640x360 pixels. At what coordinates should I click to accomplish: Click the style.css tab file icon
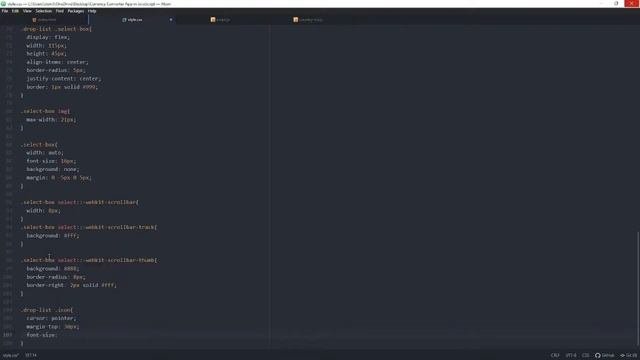(x=124, y=20)
